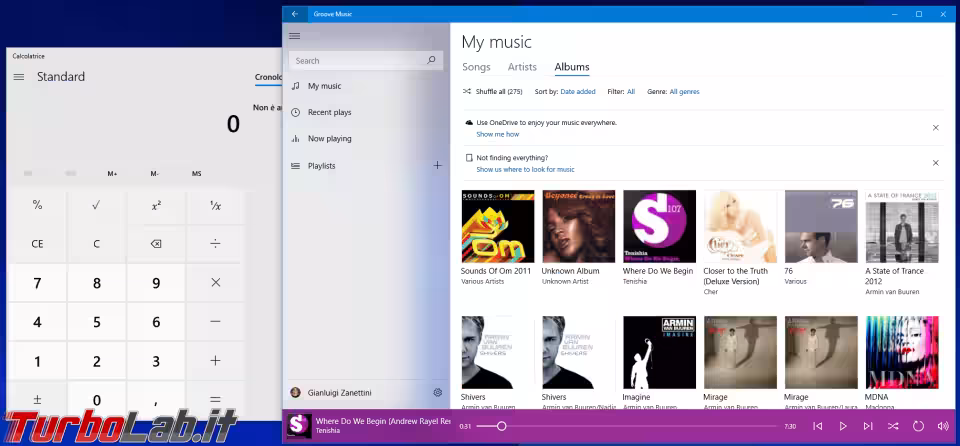Click MS in Calculator

pos(197,174)
